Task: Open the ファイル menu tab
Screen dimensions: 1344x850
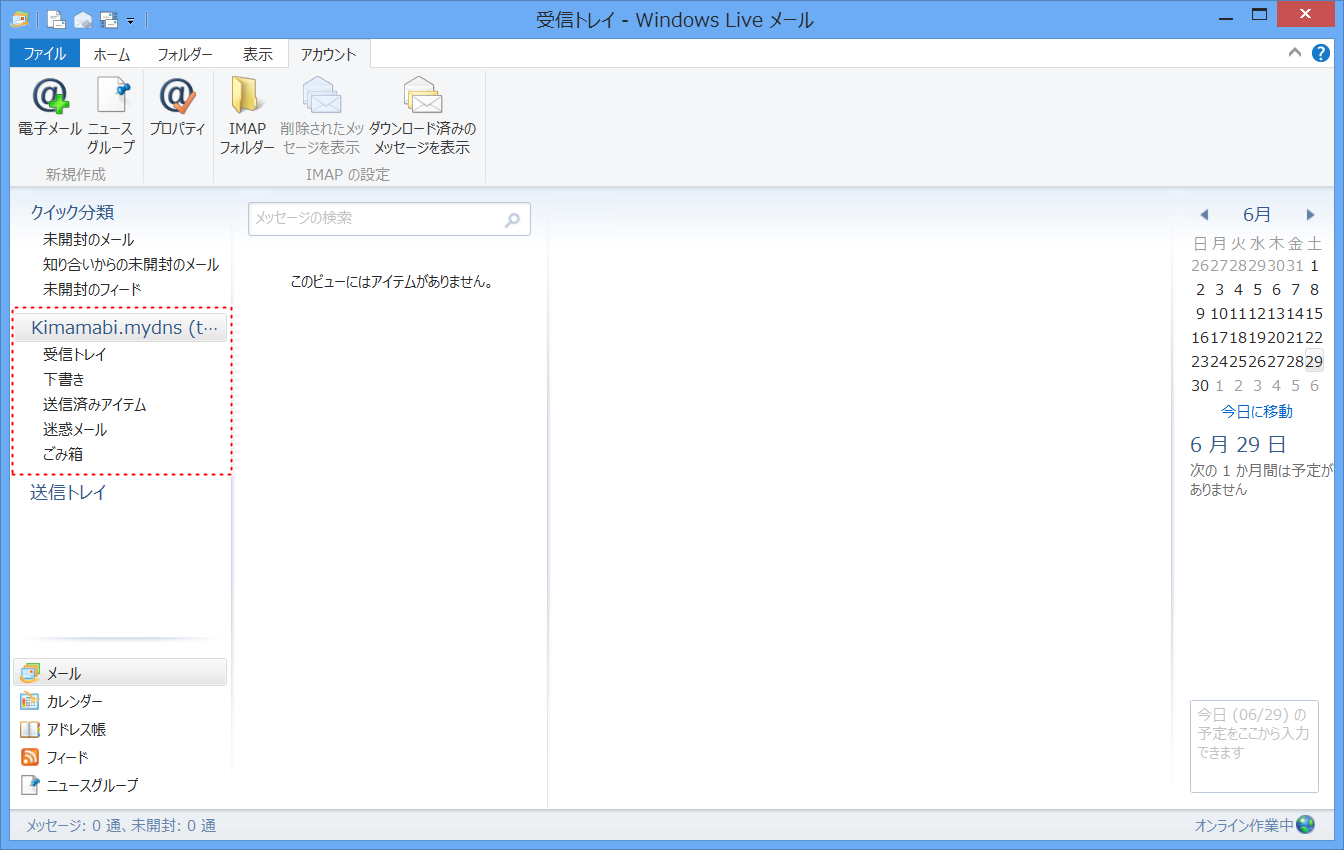Action: coord(44,54)
